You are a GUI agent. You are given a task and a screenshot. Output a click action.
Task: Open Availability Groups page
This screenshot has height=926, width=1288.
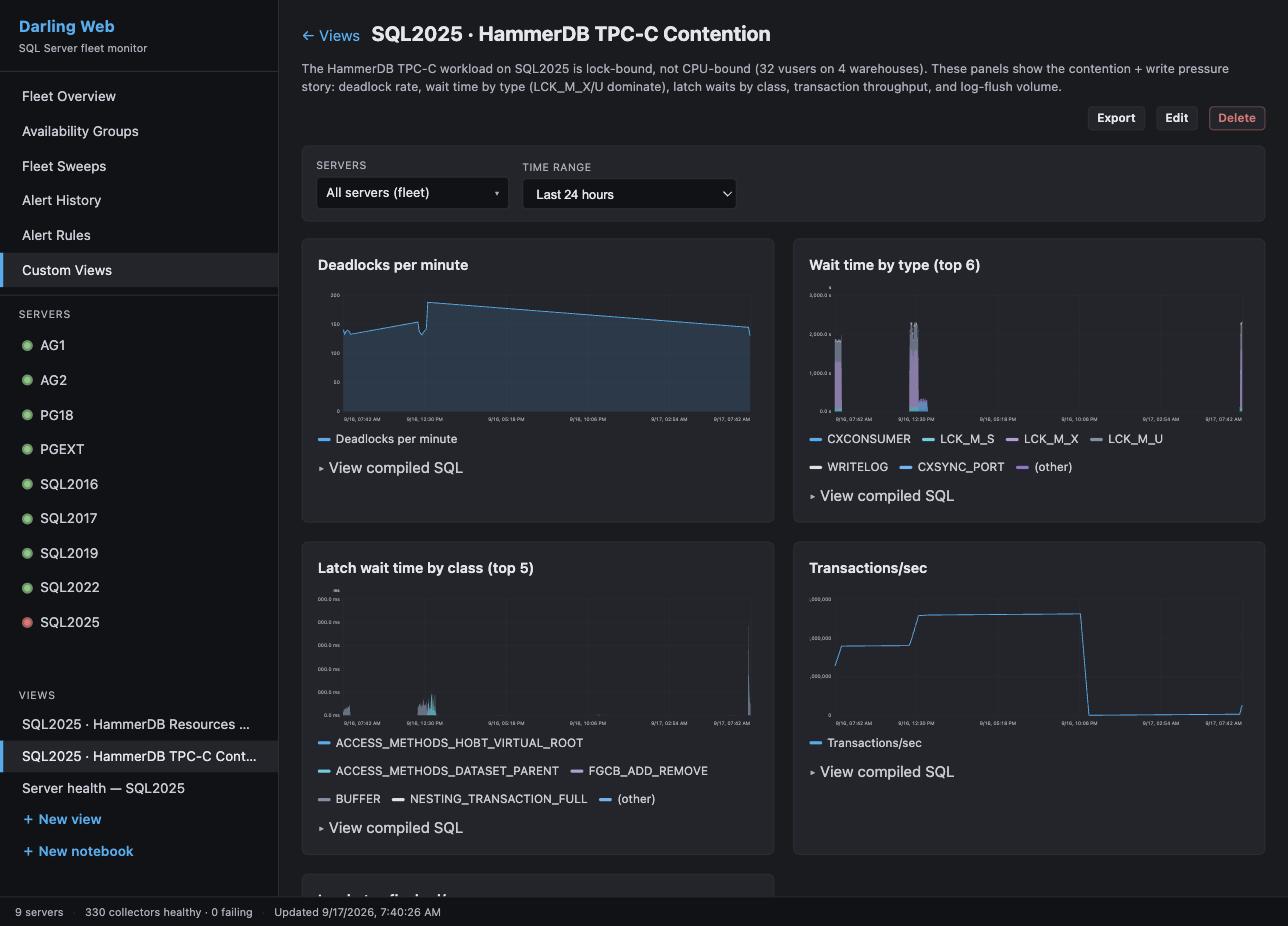pos(139,131)
